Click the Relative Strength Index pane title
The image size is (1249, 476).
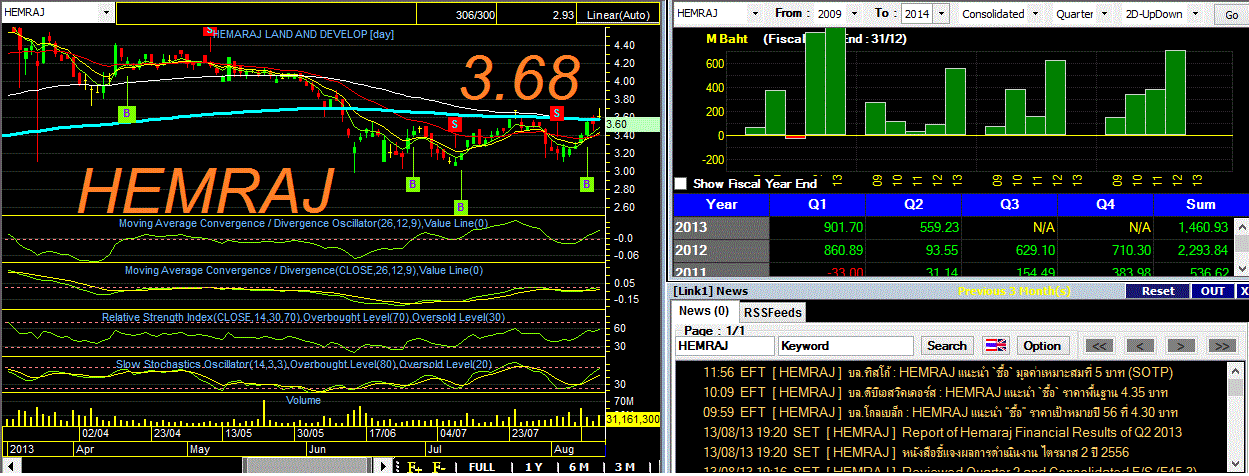coord(303,317)
